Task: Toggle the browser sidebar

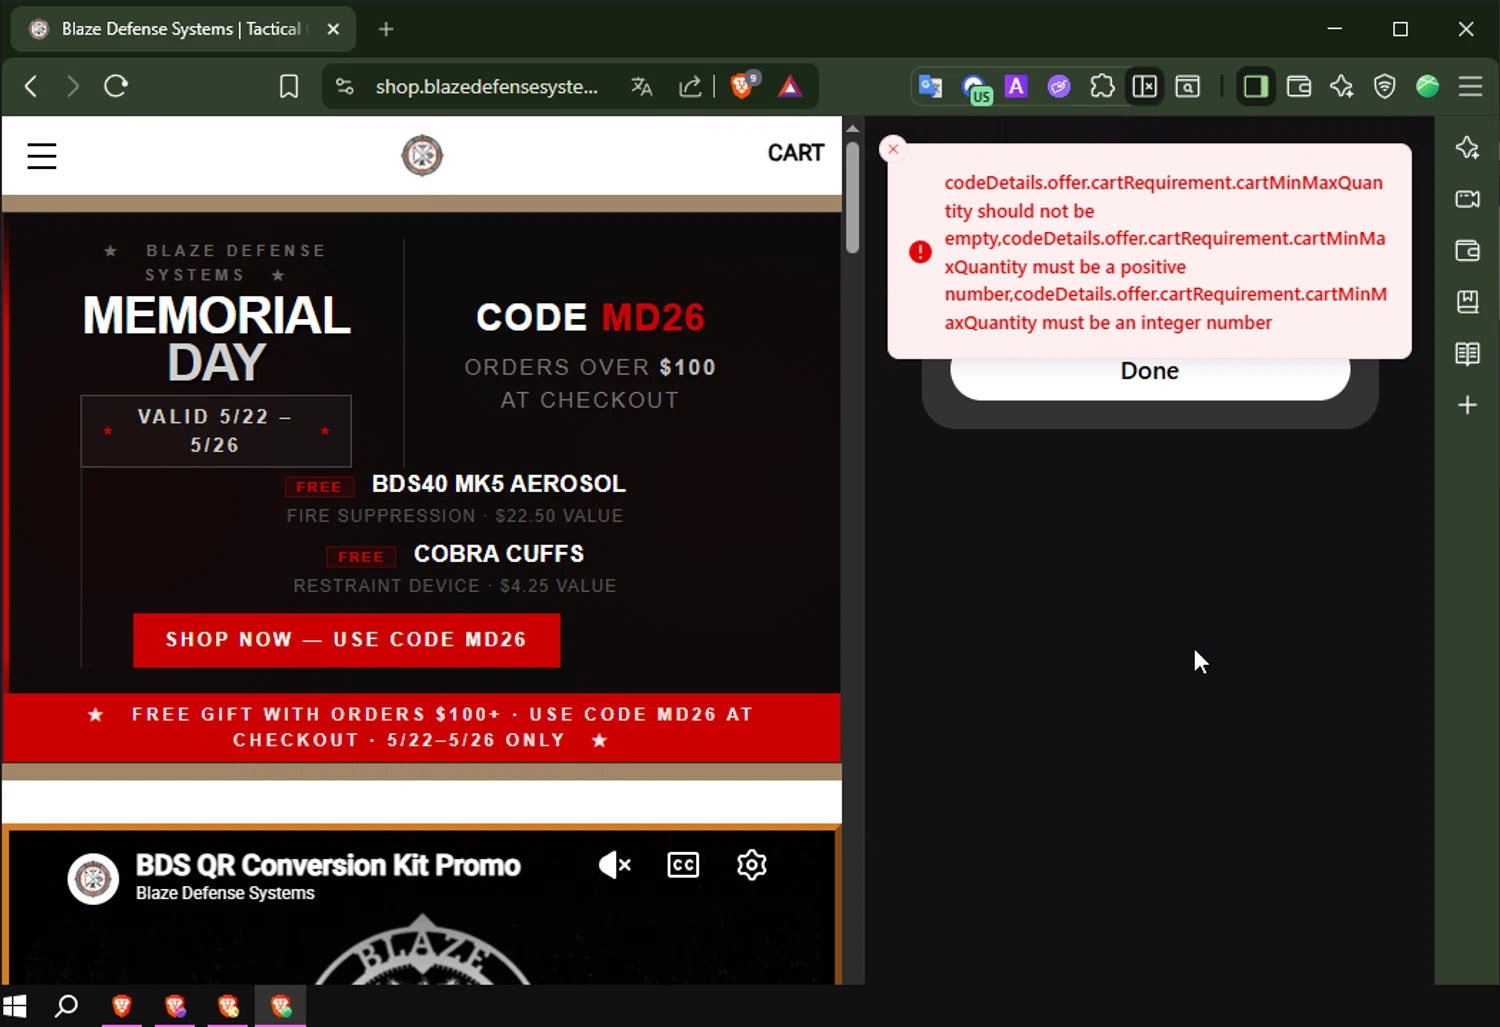Action: 1255,87
